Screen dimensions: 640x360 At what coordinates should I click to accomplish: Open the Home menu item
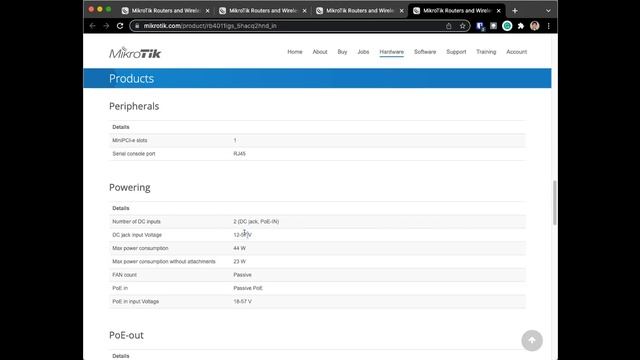295,52
